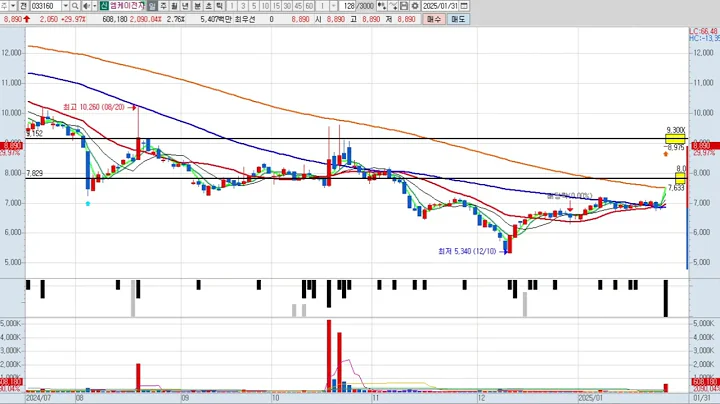The height and width of the screenshot is (404, 720).
Task: Click the LC:66.48 indicator text
Action: [x=703, y=31]
